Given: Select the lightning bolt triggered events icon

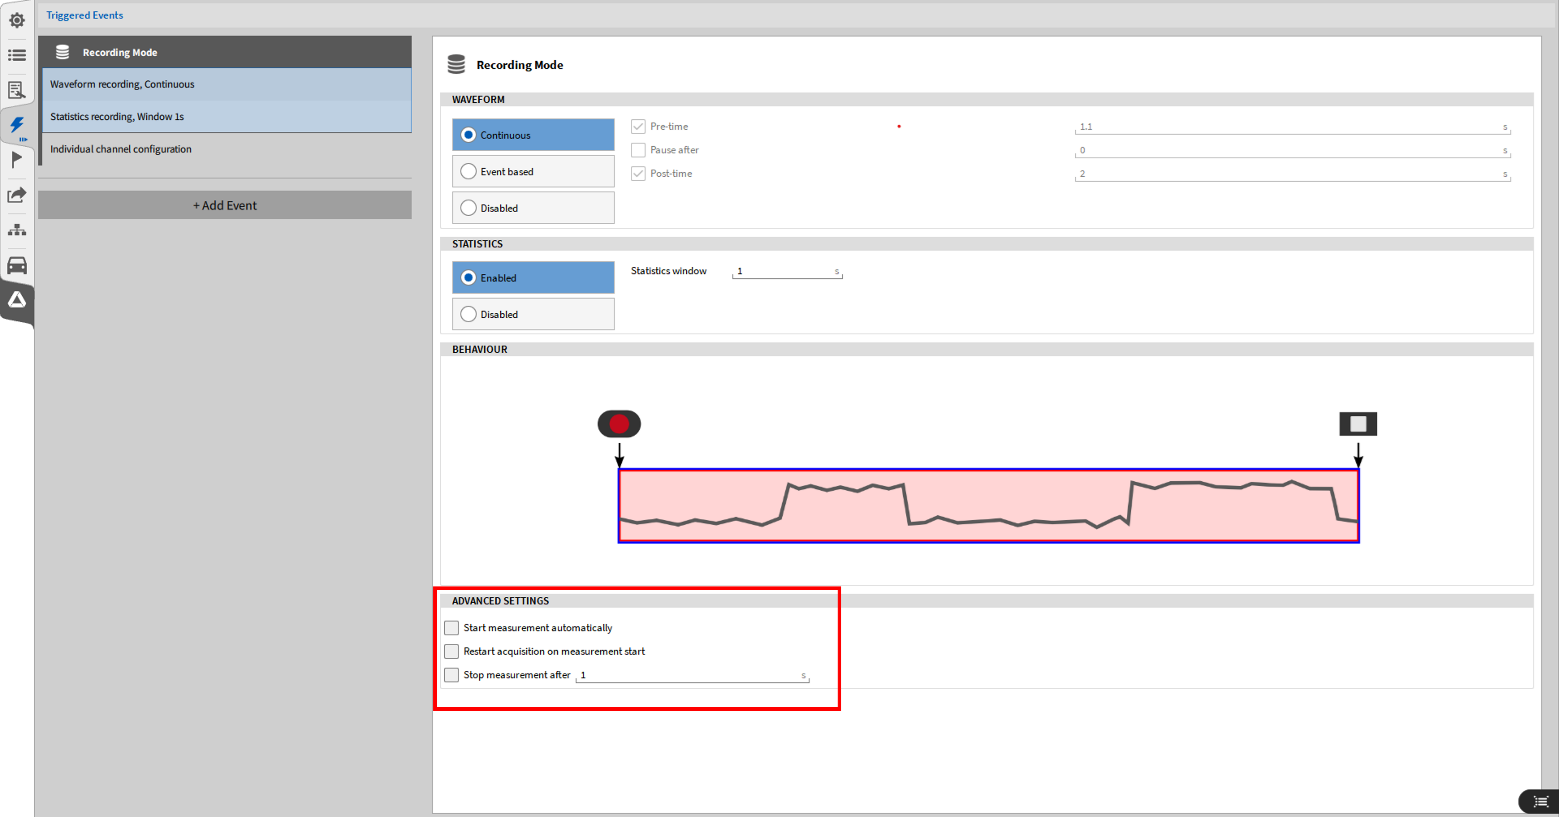Looking at the screenshot, I should pos(17,125).
